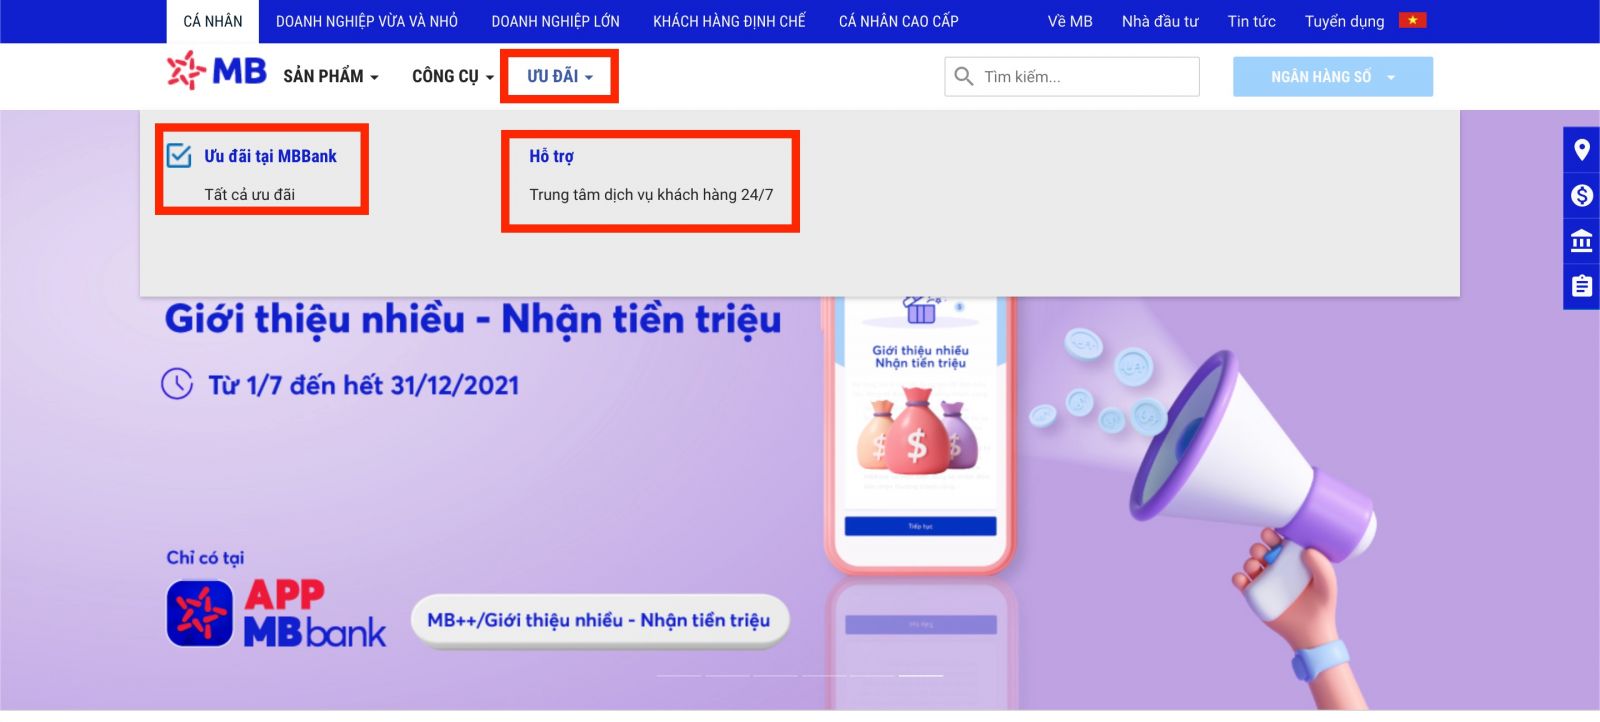The image size is (1600, 722).
Task: Select the CÁ NHÂN tab
Action: click(x=213, y=21)
